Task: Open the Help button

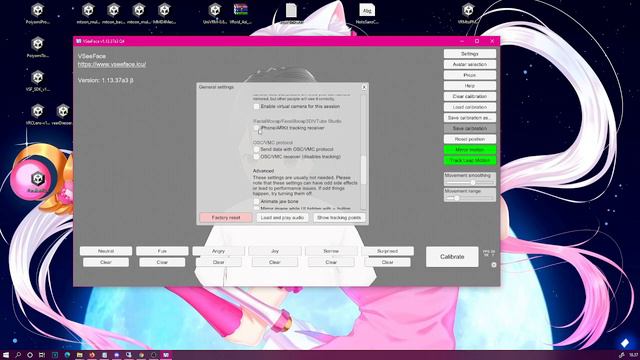Action: click(x=470, y=86)
